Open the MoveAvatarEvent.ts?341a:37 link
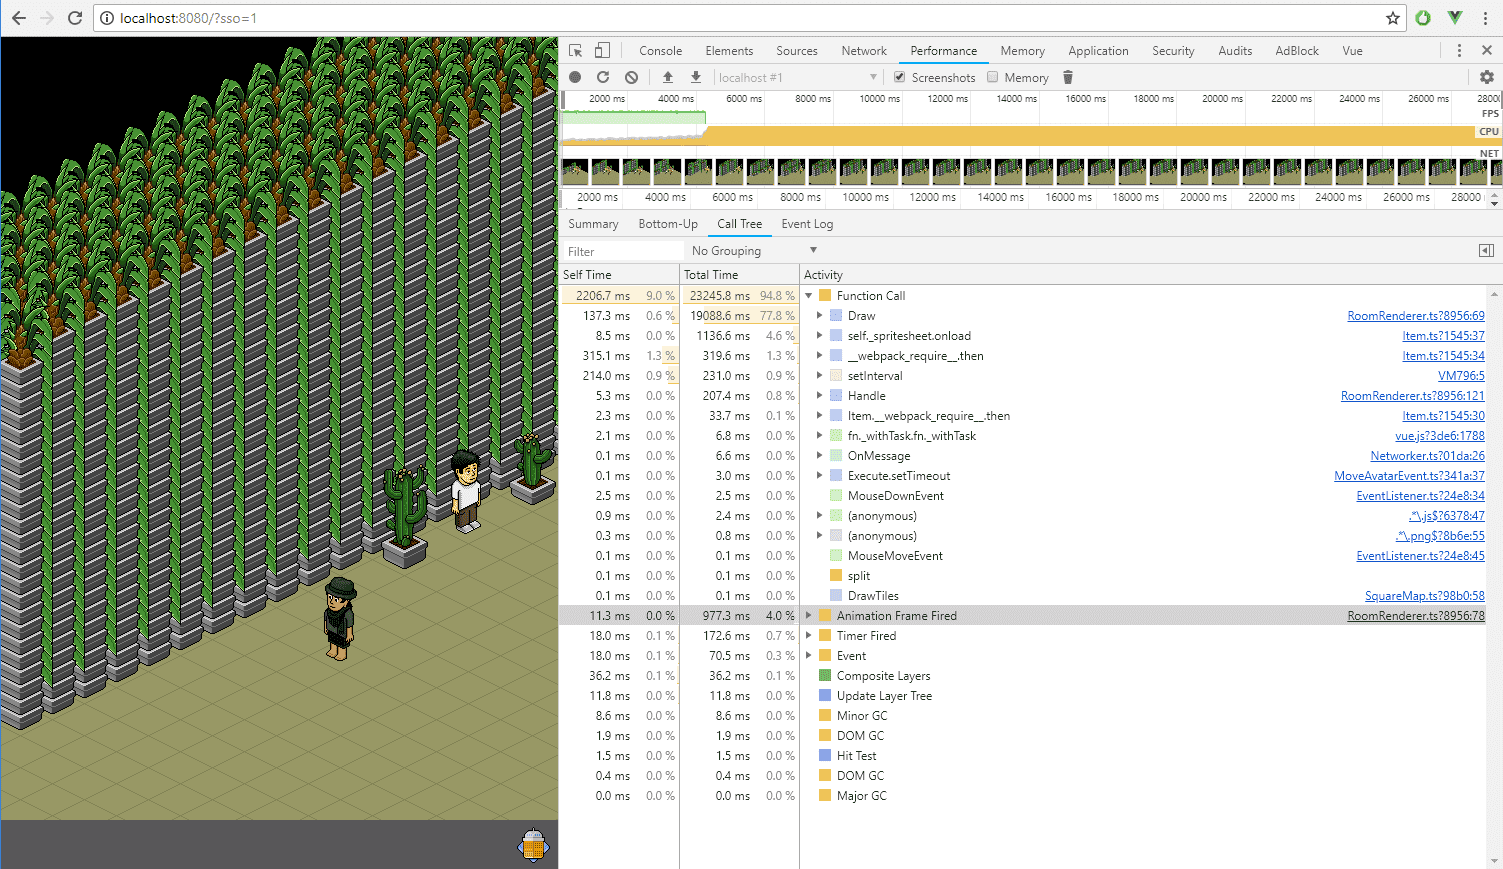 1409,476
